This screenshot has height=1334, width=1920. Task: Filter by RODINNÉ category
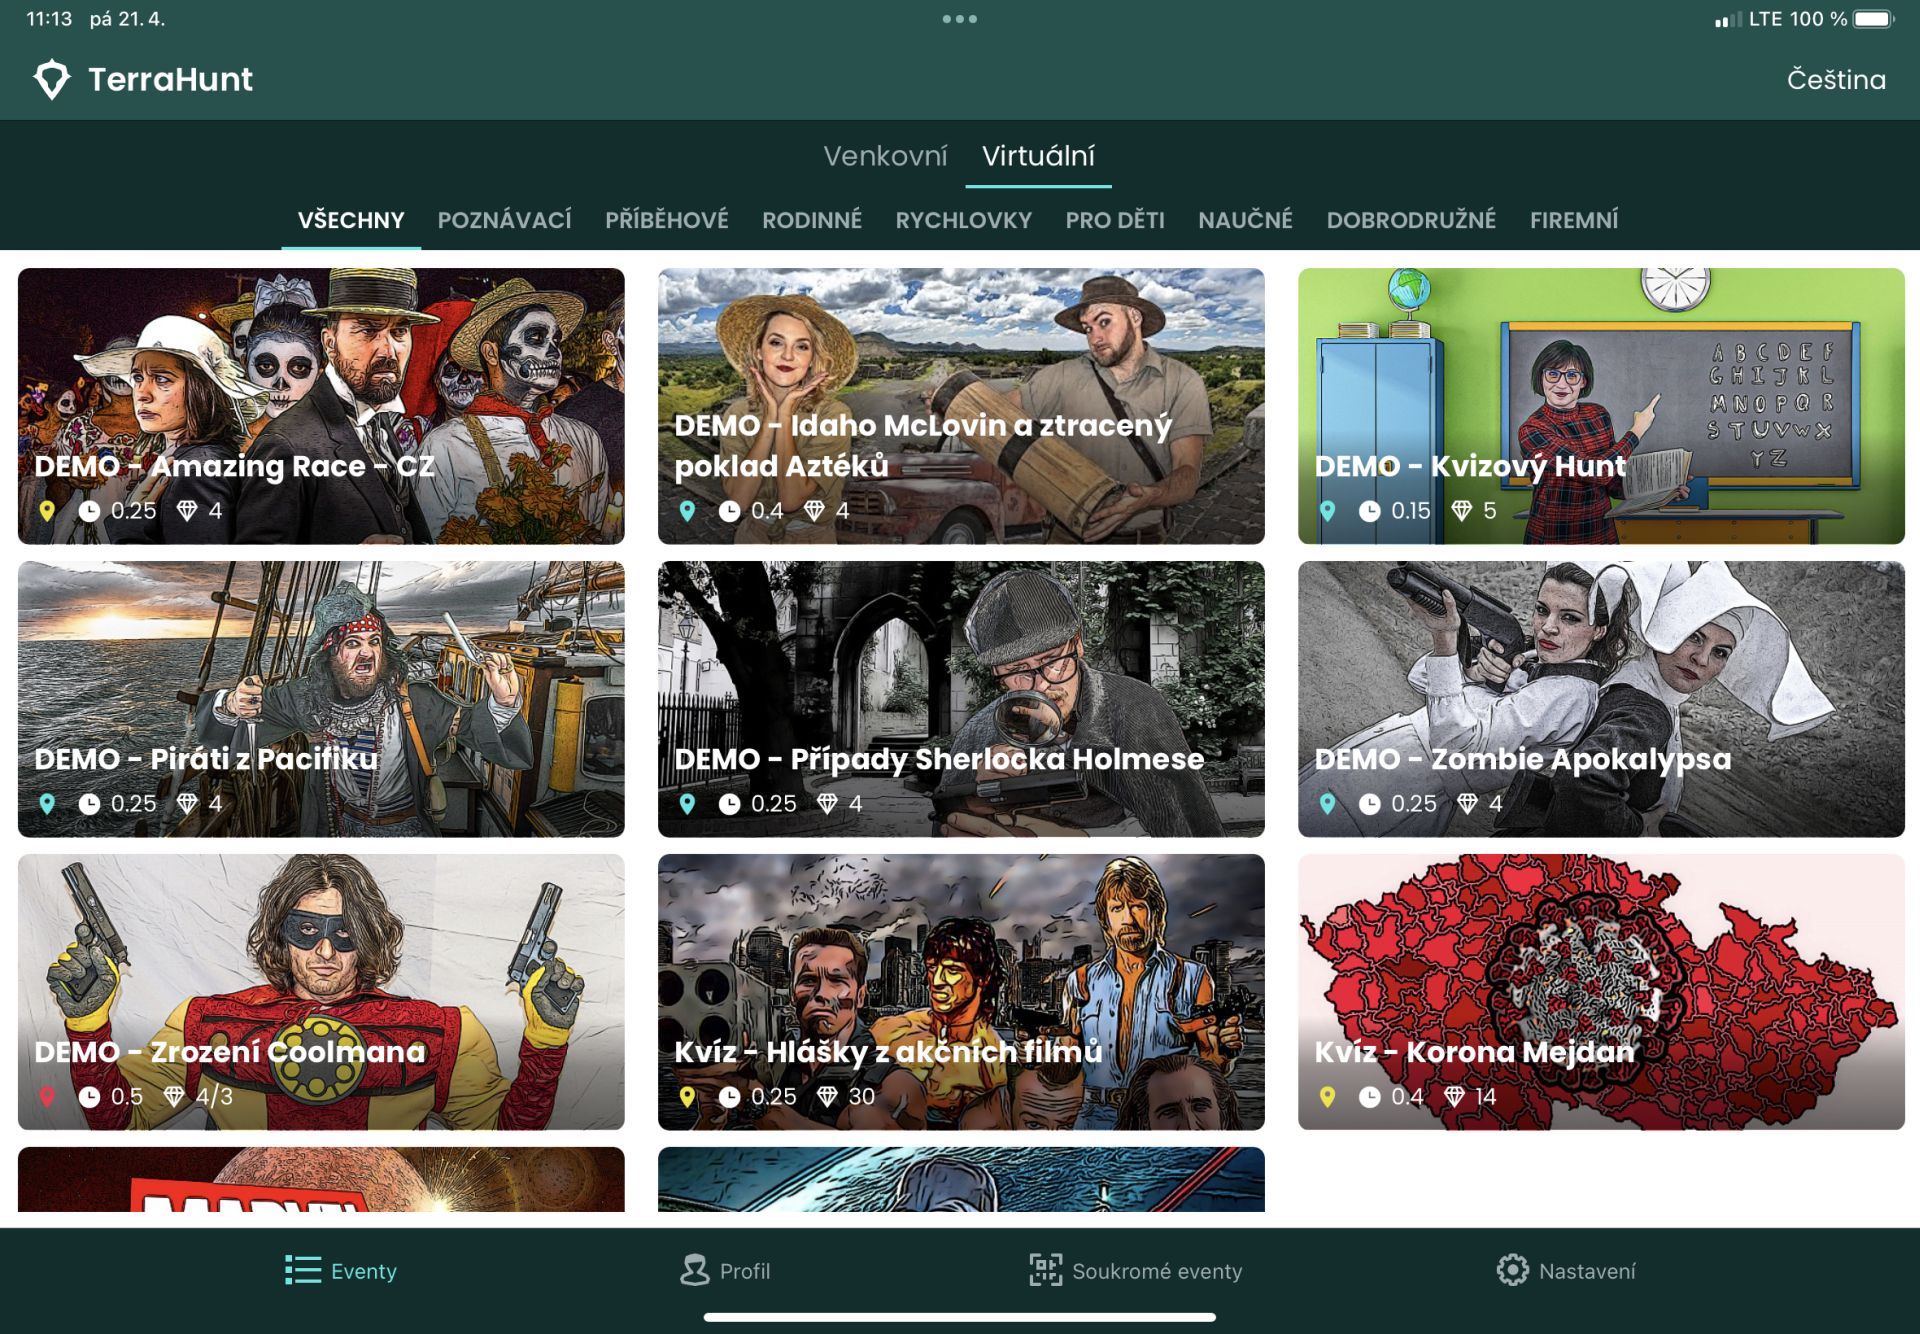[x=811, y=220]
